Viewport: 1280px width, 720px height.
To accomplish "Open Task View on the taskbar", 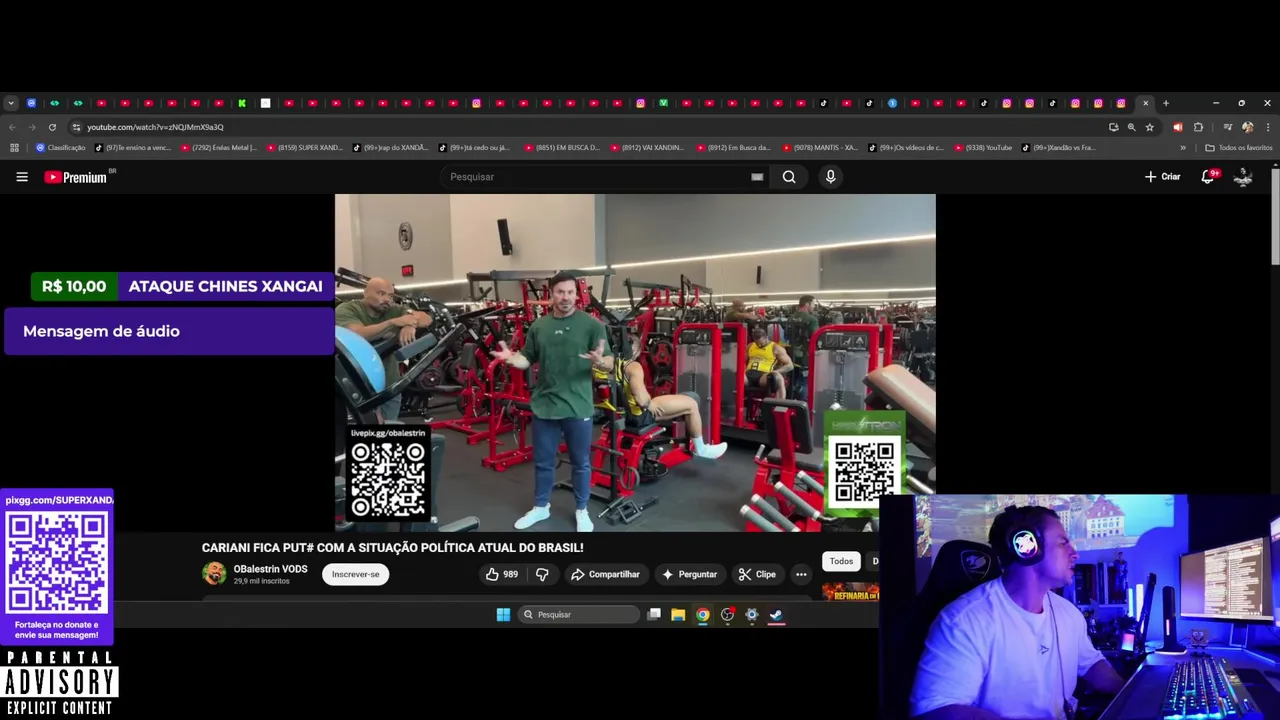I will pyautogui.click(x=654, y=615).
